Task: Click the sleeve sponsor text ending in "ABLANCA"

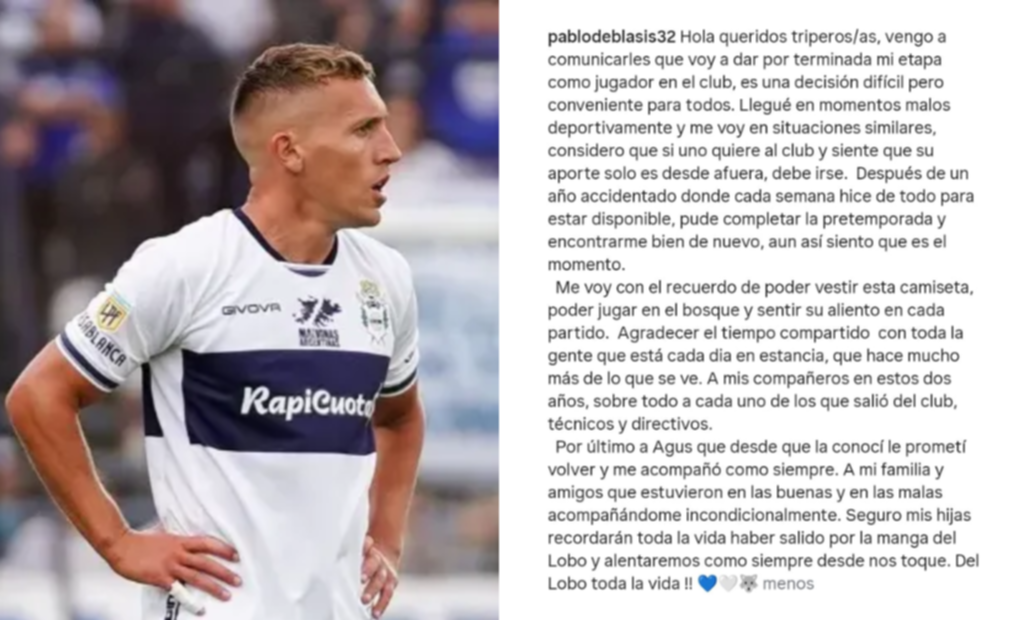Action: point(103,340)
